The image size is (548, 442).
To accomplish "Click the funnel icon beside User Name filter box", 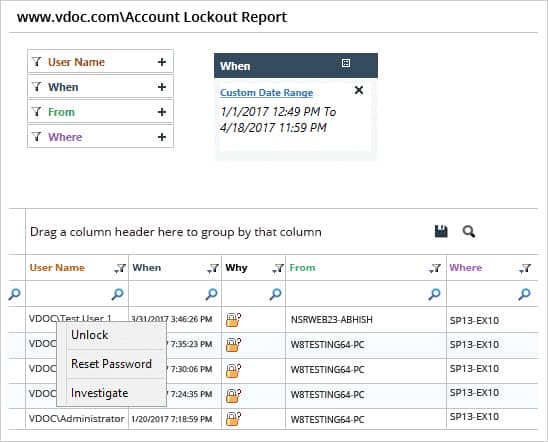I will coord(37,62).
